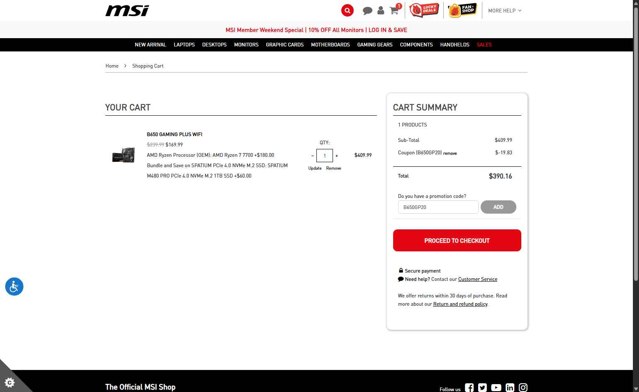Screen dimensions: 639x392
Task: Click the B650 Gaming Plus WiFi thumbnail
Action: tap(123, 155)
